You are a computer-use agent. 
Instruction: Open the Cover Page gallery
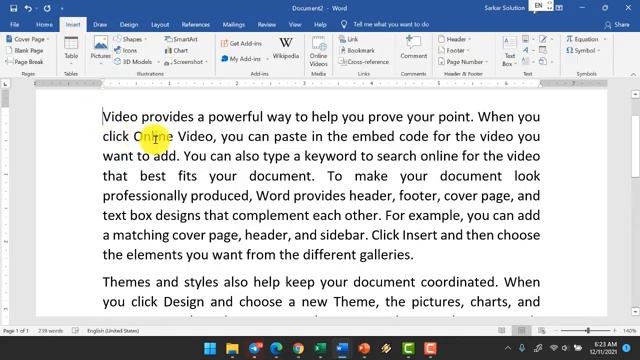click(x=28, y=39)
